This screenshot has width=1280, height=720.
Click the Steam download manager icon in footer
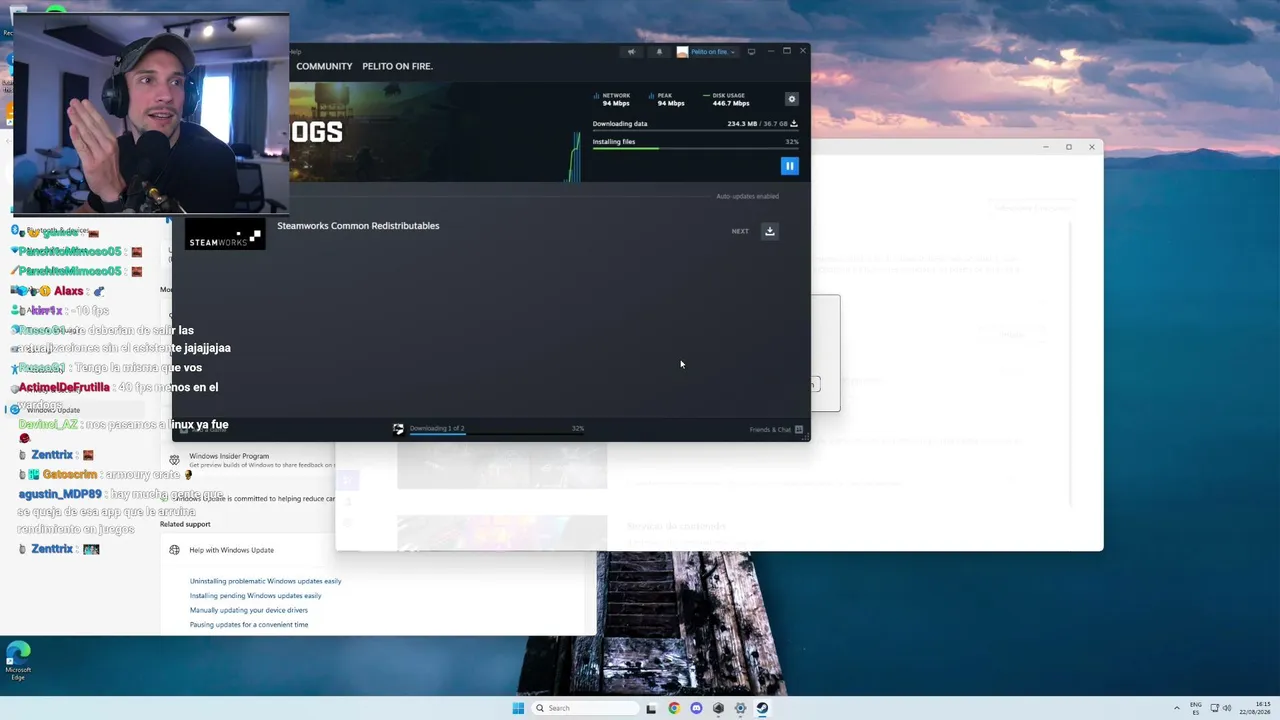tap(398, 429)
